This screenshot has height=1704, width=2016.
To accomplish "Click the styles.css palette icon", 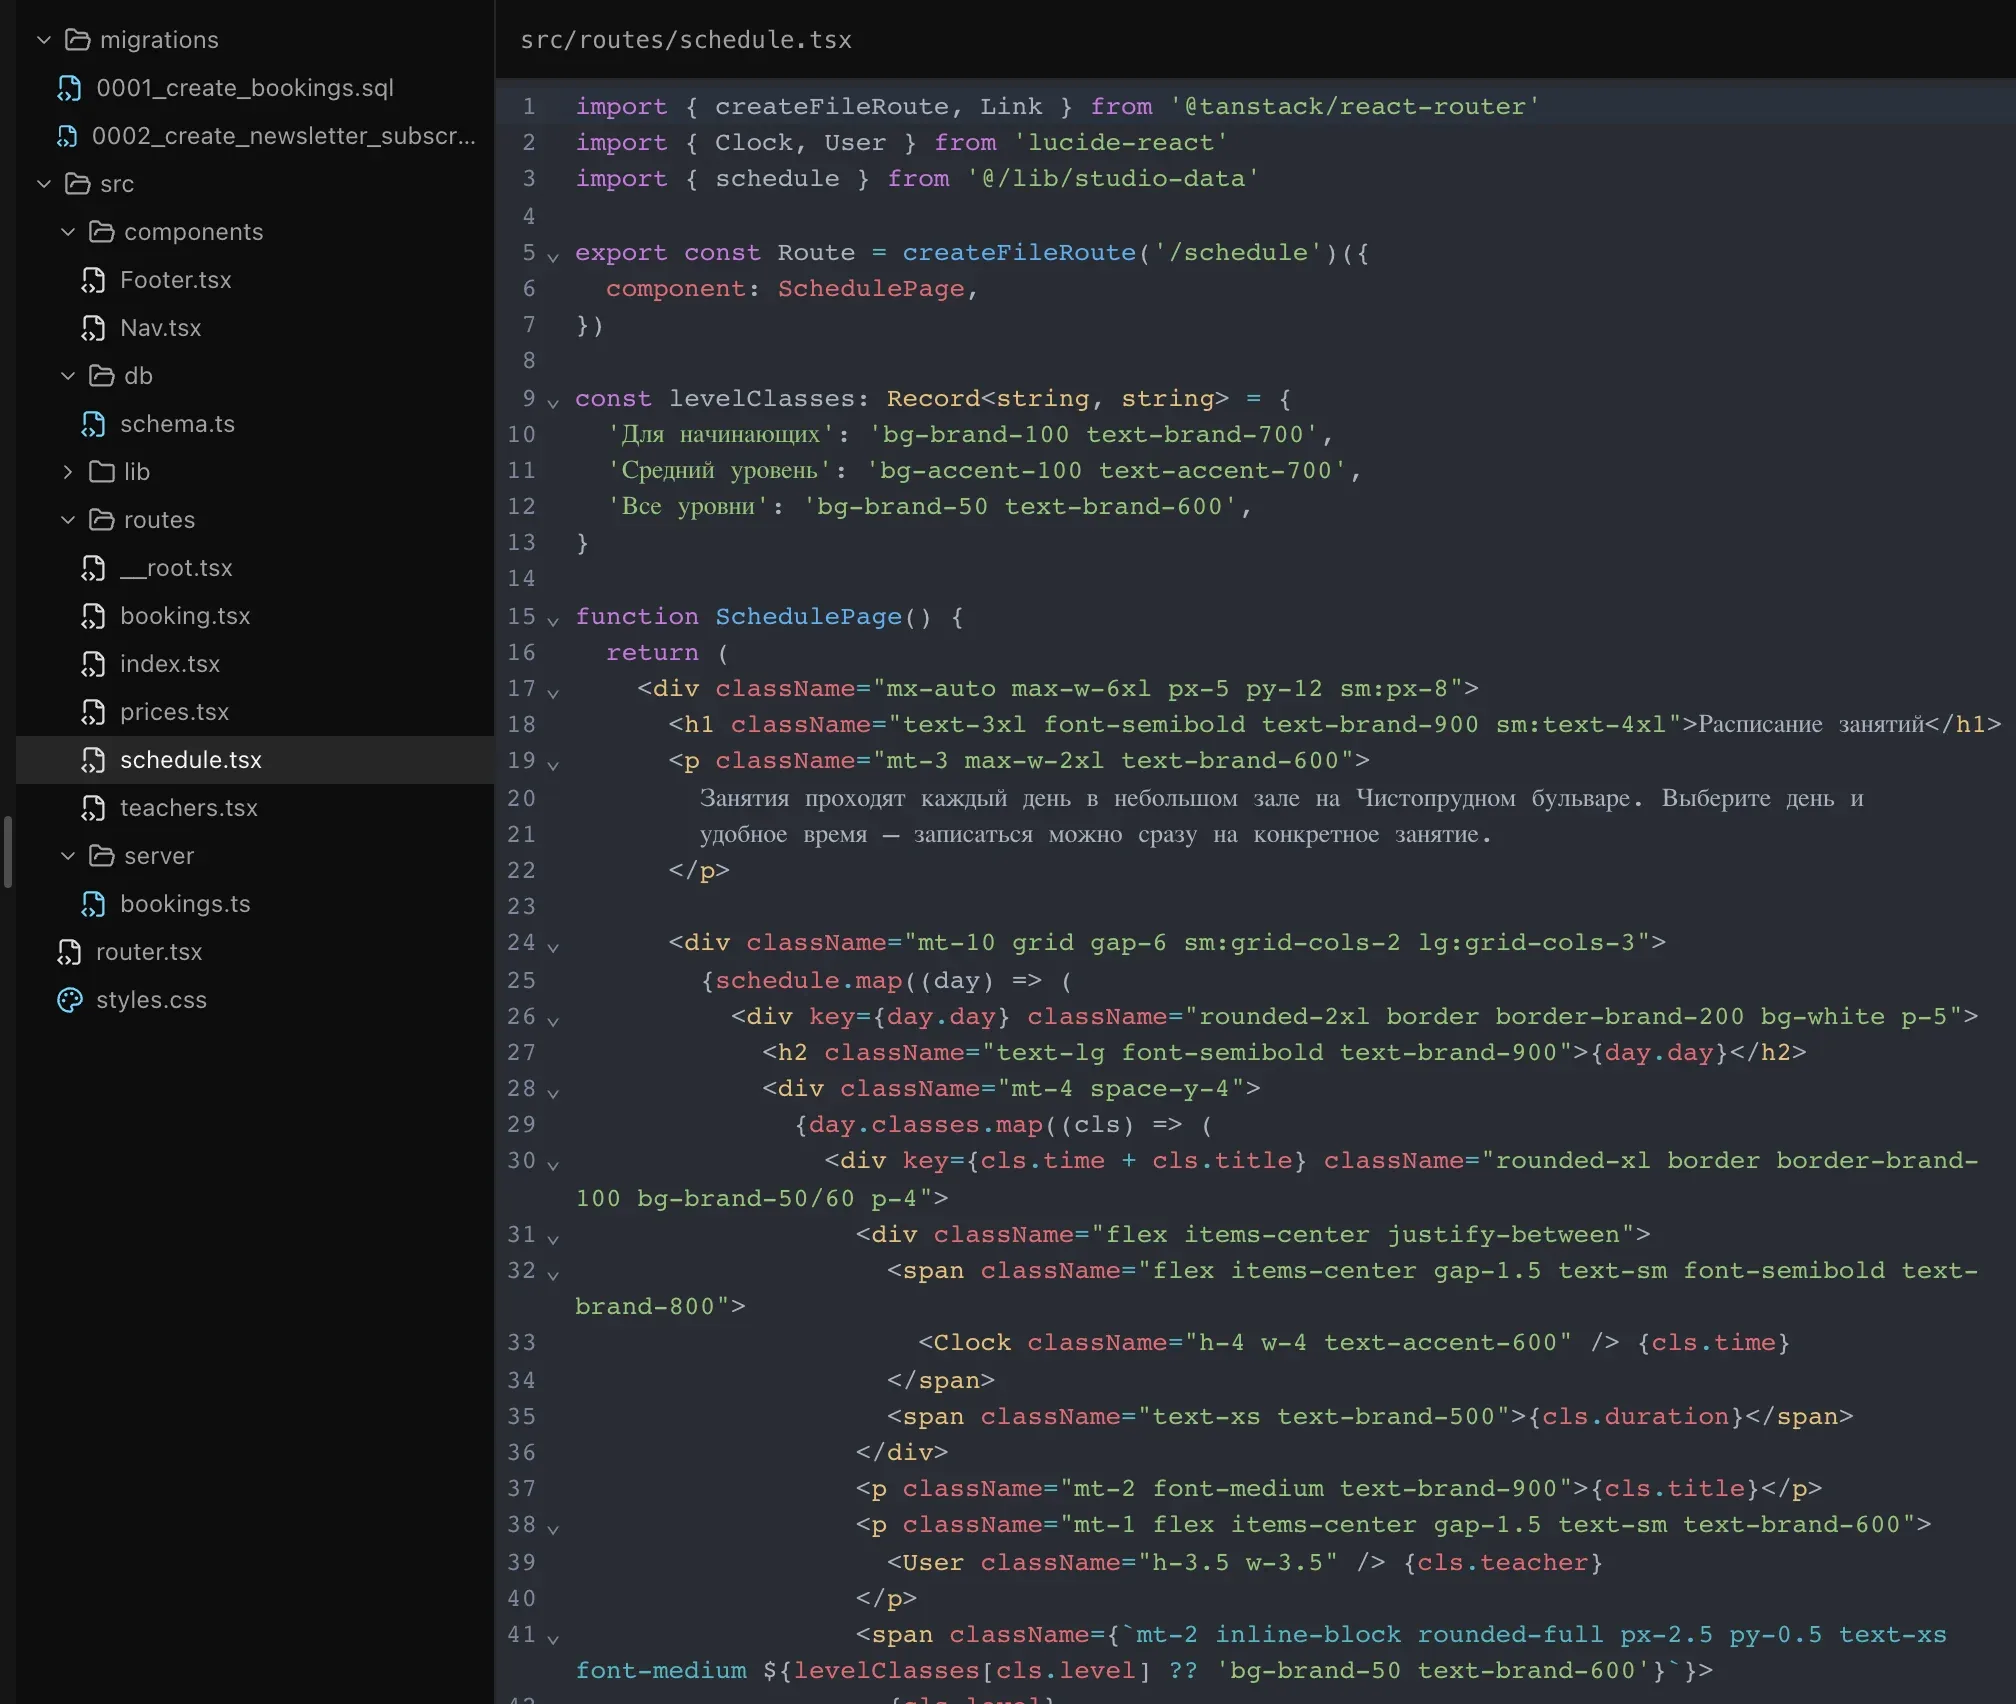I will [x=70, y=1000].
